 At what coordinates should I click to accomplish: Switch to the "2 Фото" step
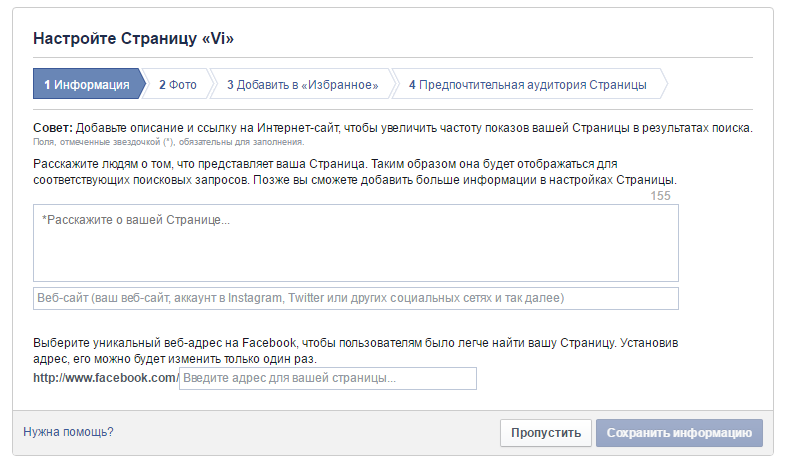[x=178, y=85]
